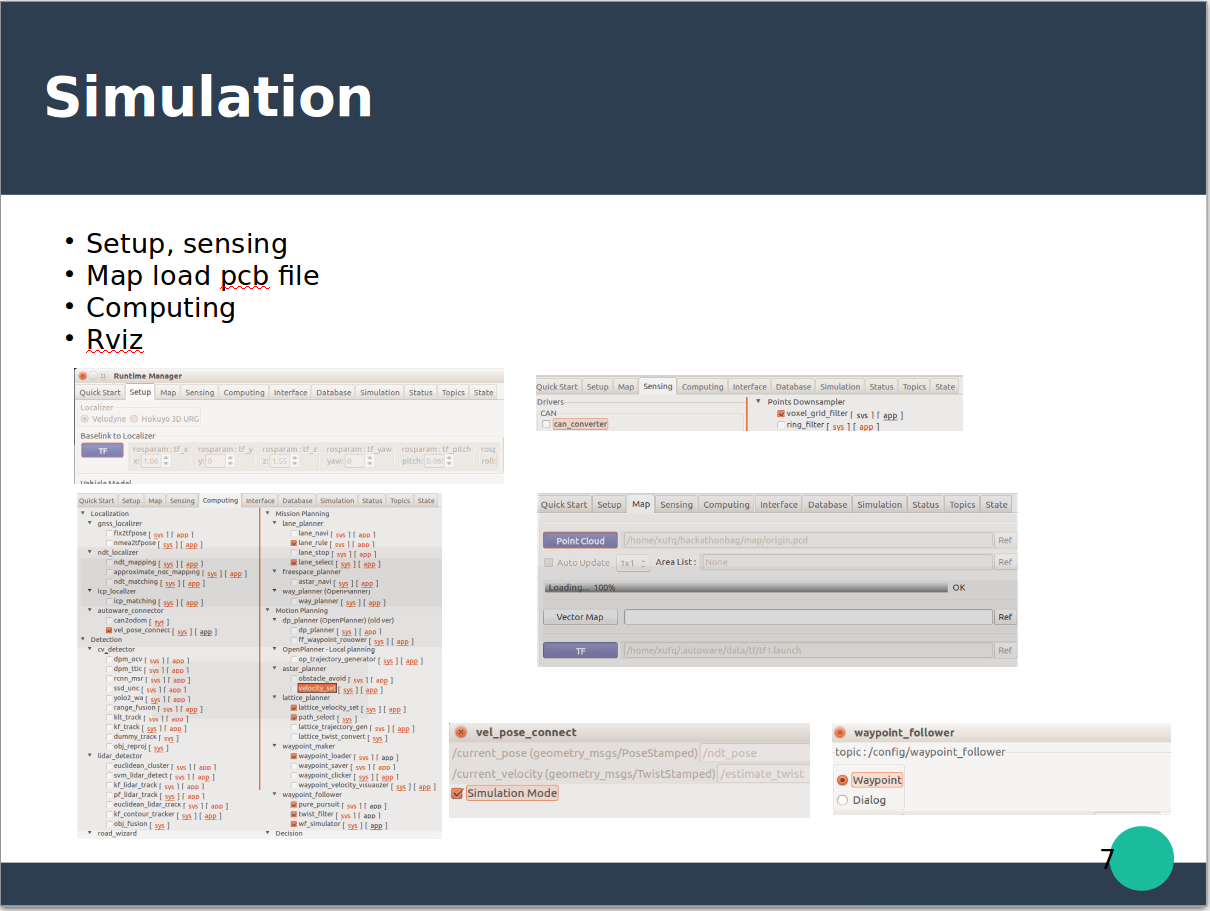The width and height of the screenshot is (1210, 911).
Task: Collapse the ndt_localizer group
Action: (x=91, y=552)
